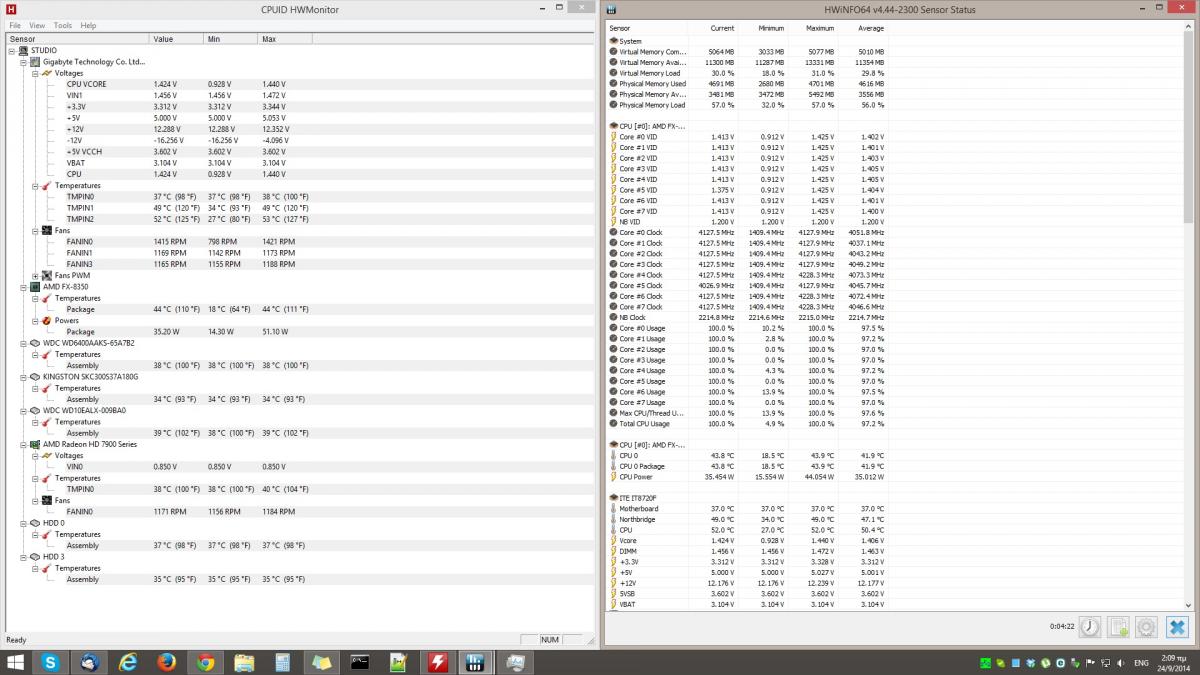Collapse Powers under AMD FX-8350
The image size is (1200, 675).
34,320
